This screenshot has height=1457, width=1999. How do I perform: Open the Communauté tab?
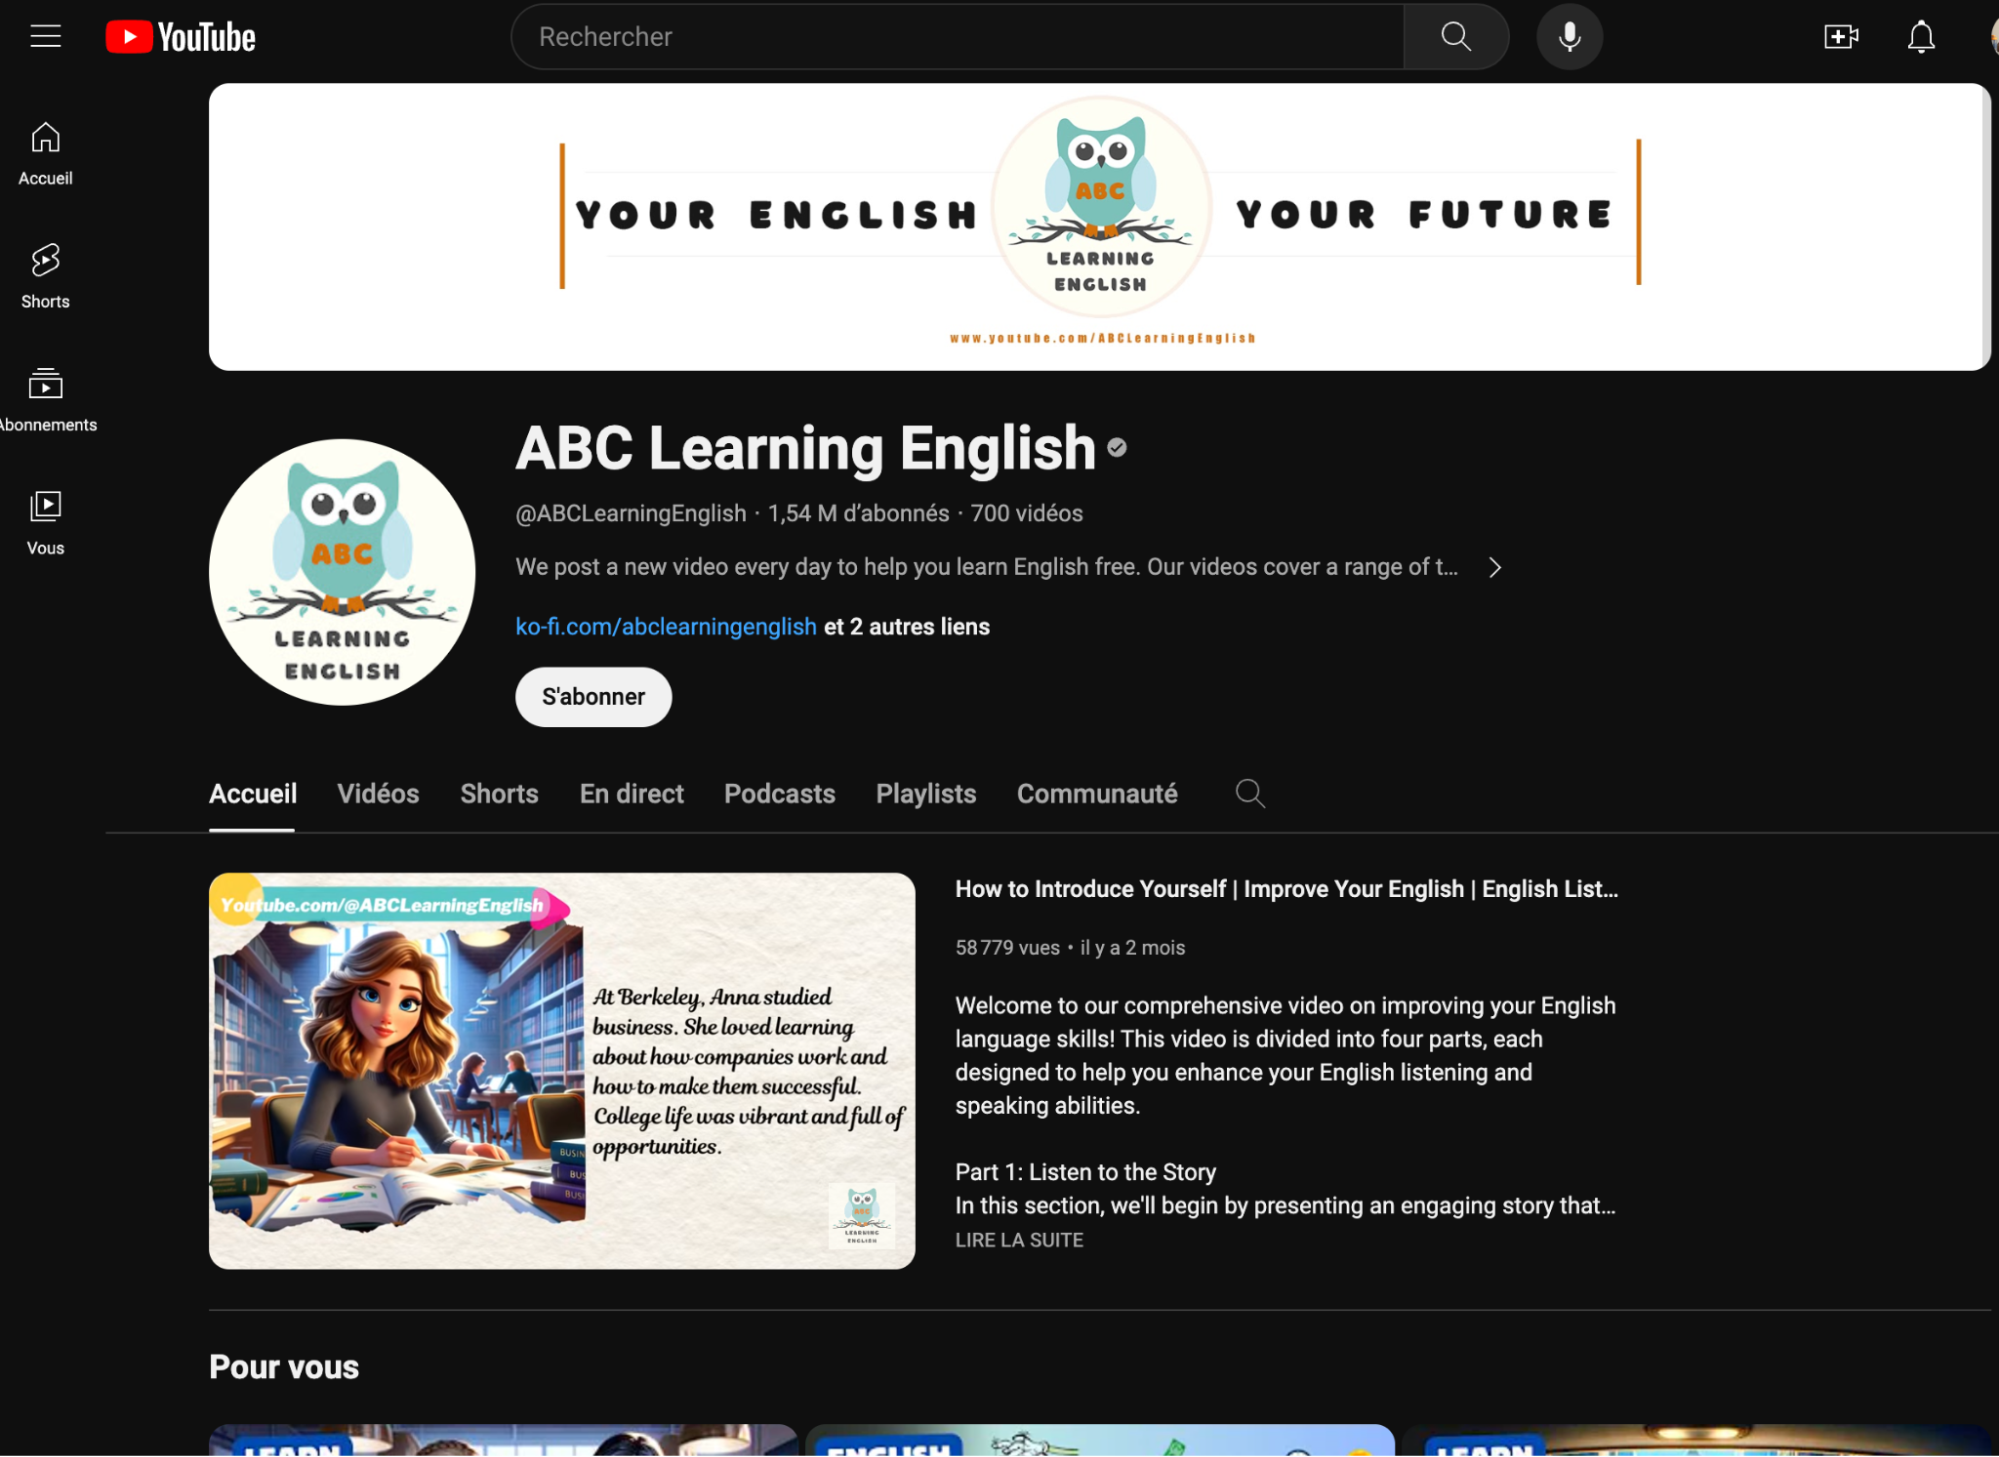[x=1096, y=793]
